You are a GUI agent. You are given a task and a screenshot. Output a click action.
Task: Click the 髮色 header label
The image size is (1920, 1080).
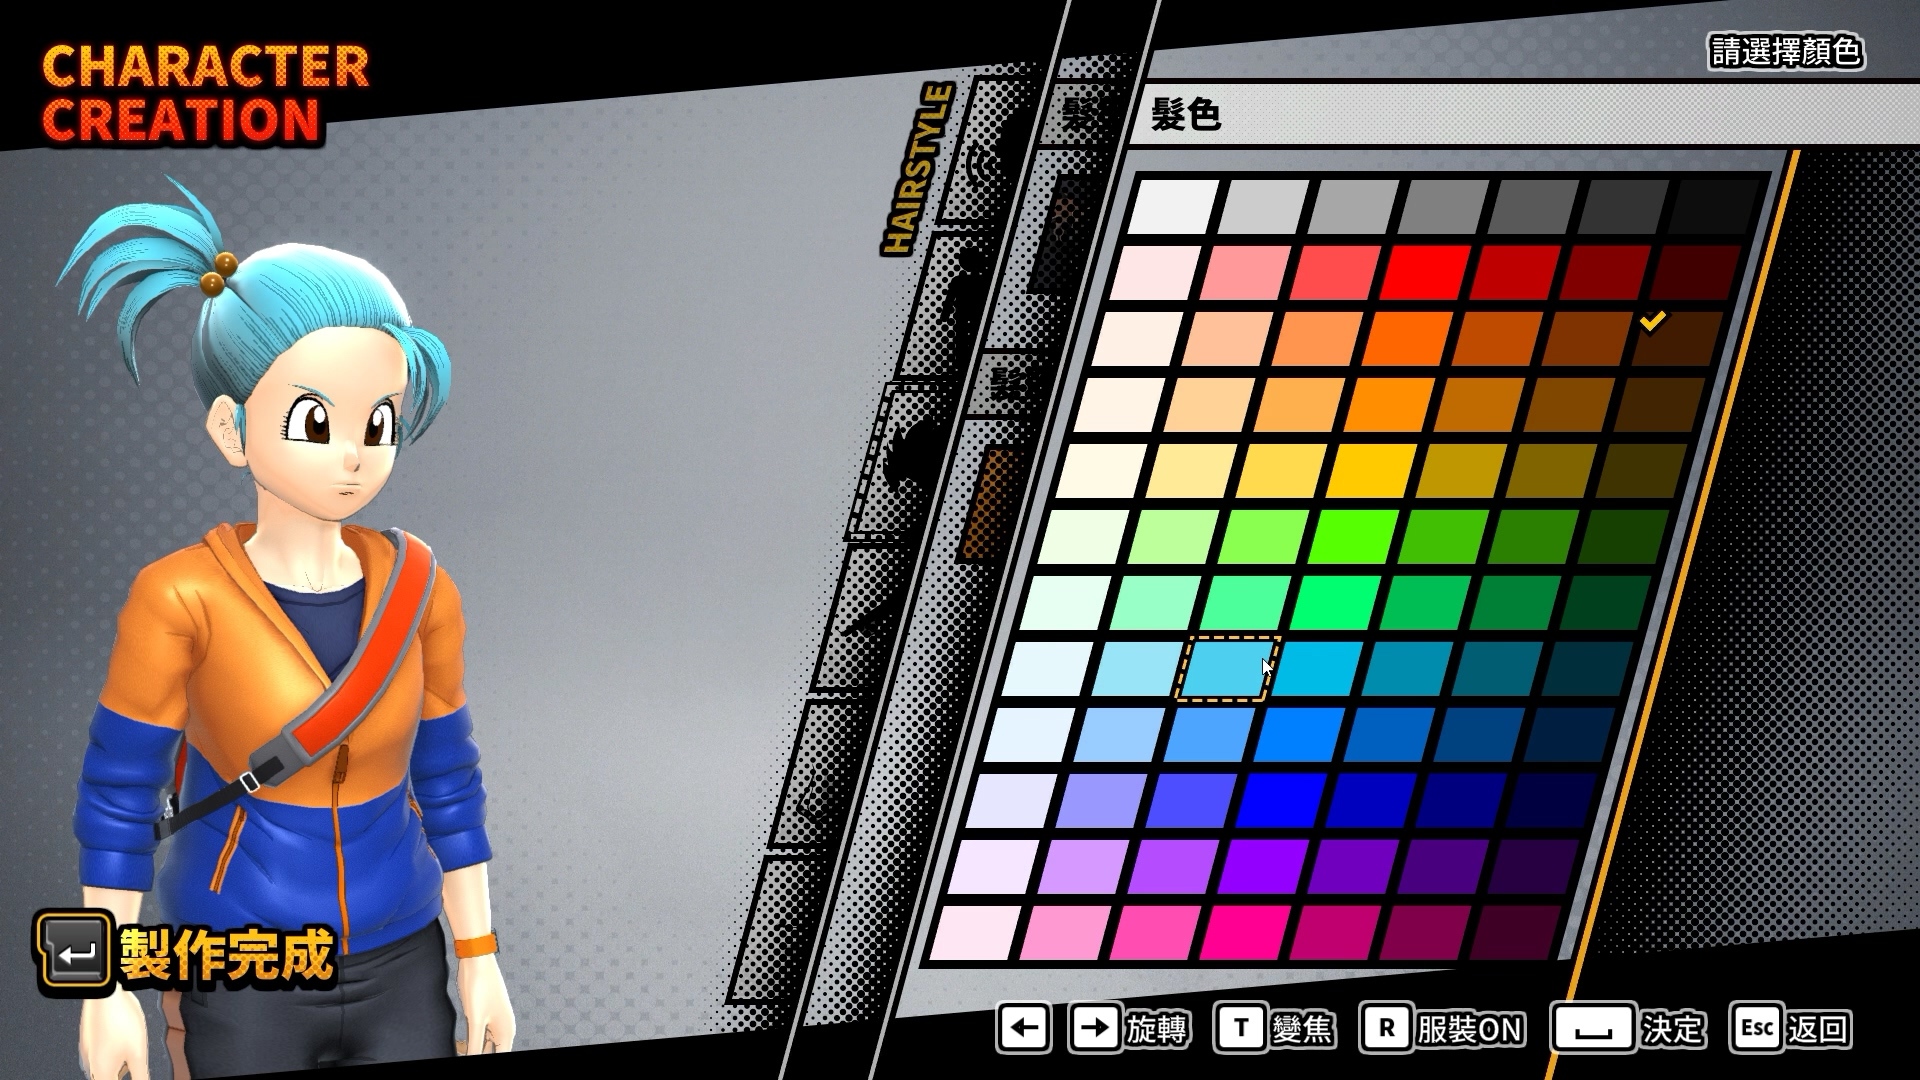coord(1185,115)
